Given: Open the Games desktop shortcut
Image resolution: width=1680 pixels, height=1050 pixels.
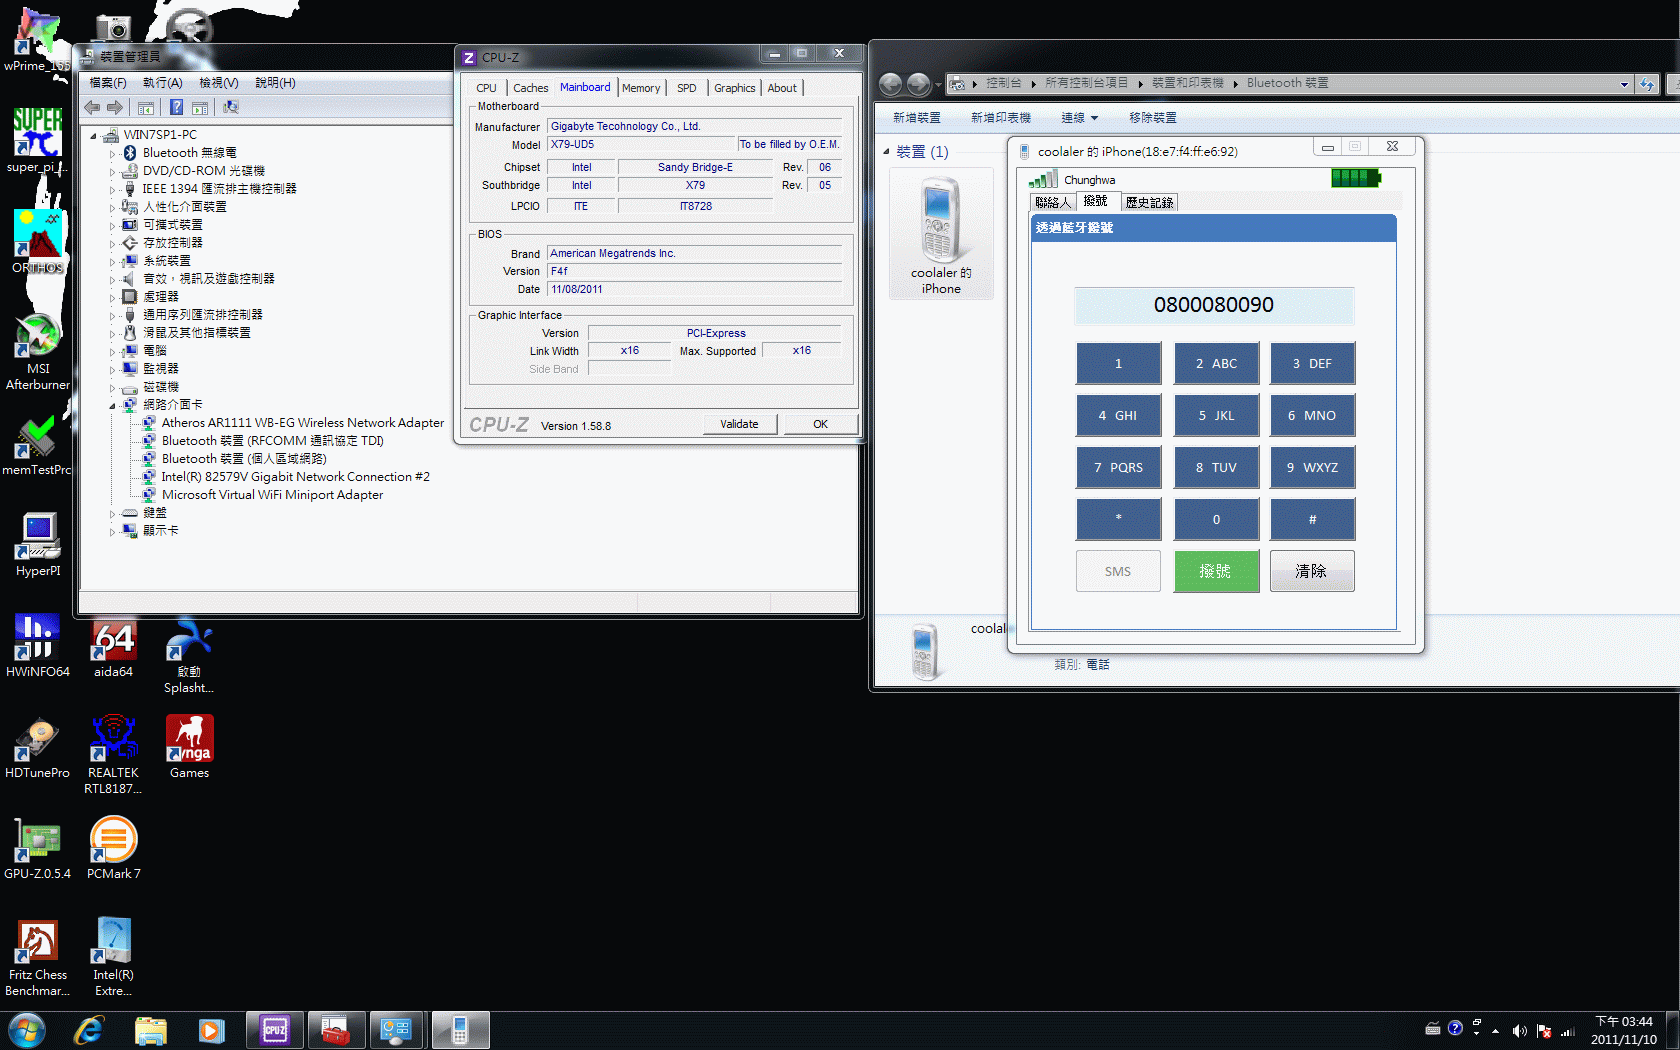Looking at the screenshot, I should click(189, 747).
